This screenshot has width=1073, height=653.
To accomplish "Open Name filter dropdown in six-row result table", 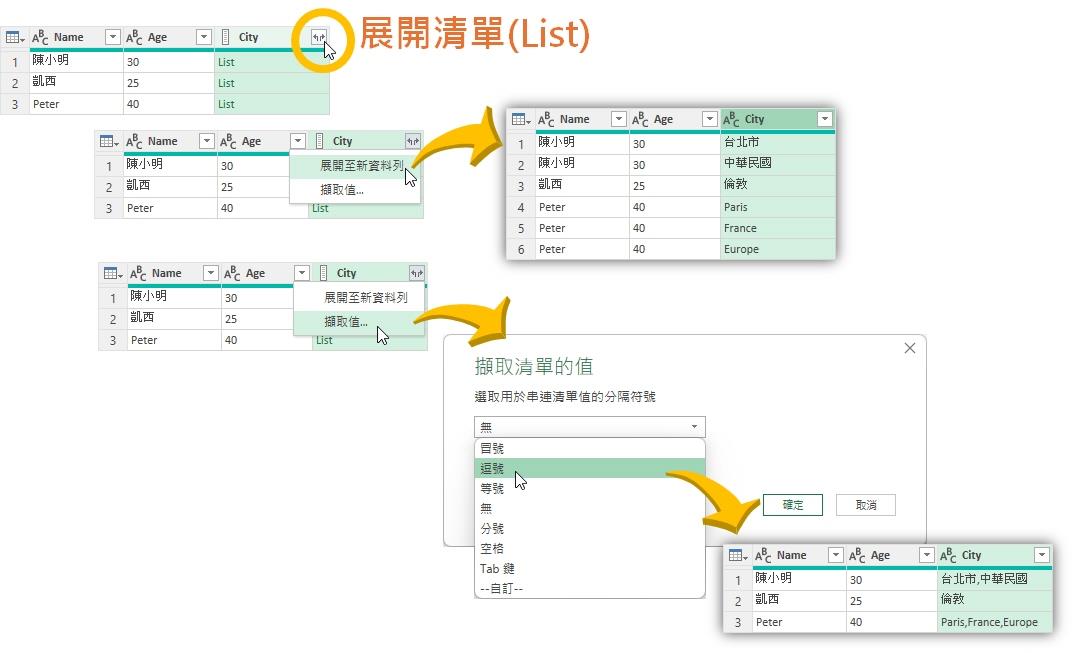I will [x=618, y=120].
